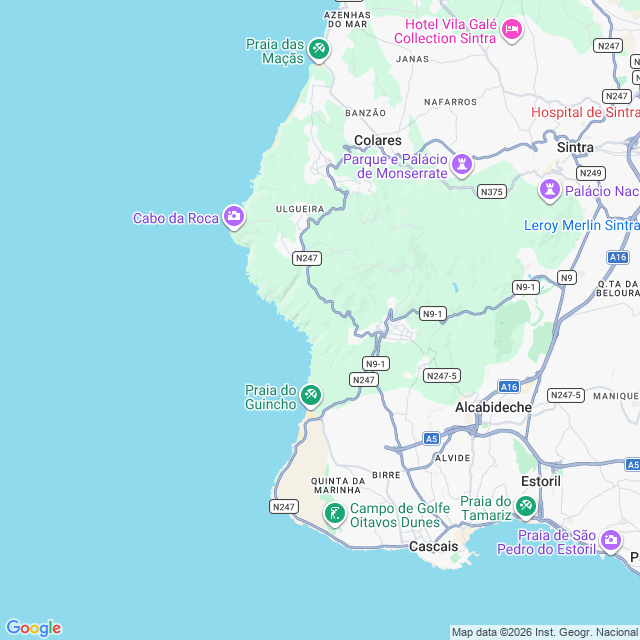Open the Praia do Tamariz beach marker
The width and height of the screenshot is (640, 640).
(526, 507)
